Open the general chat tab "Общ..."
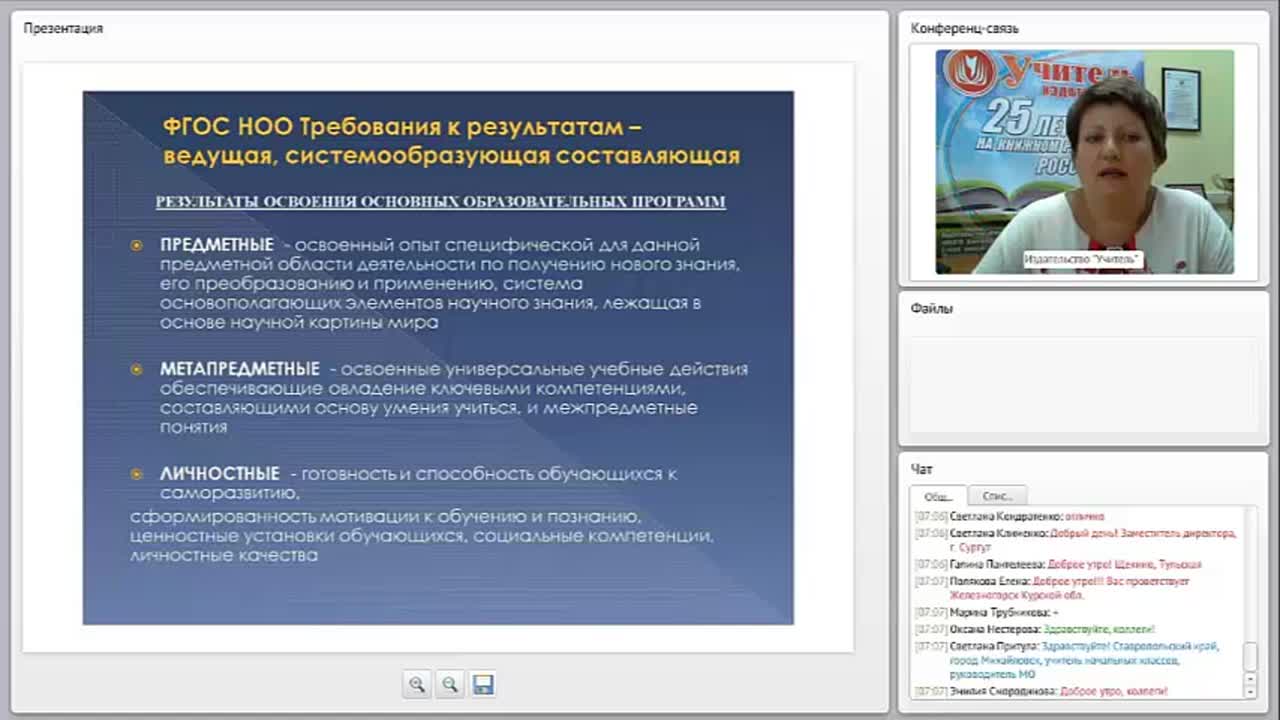The height and width of the screenshot is (720, 1280). [938, 496]
